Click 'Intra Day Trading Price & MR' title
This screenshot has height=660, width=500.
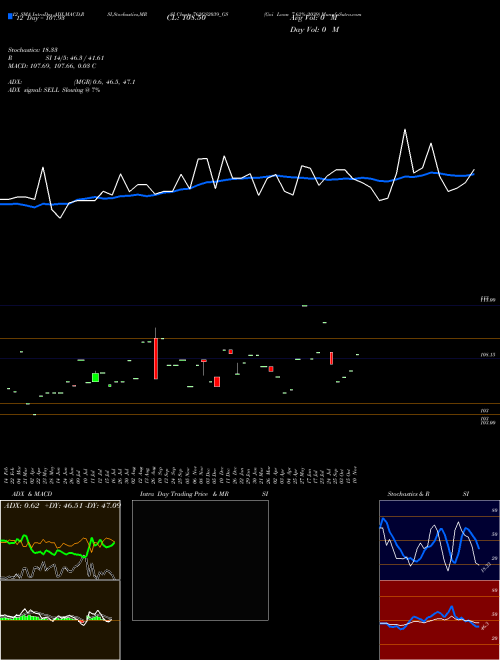184,494
